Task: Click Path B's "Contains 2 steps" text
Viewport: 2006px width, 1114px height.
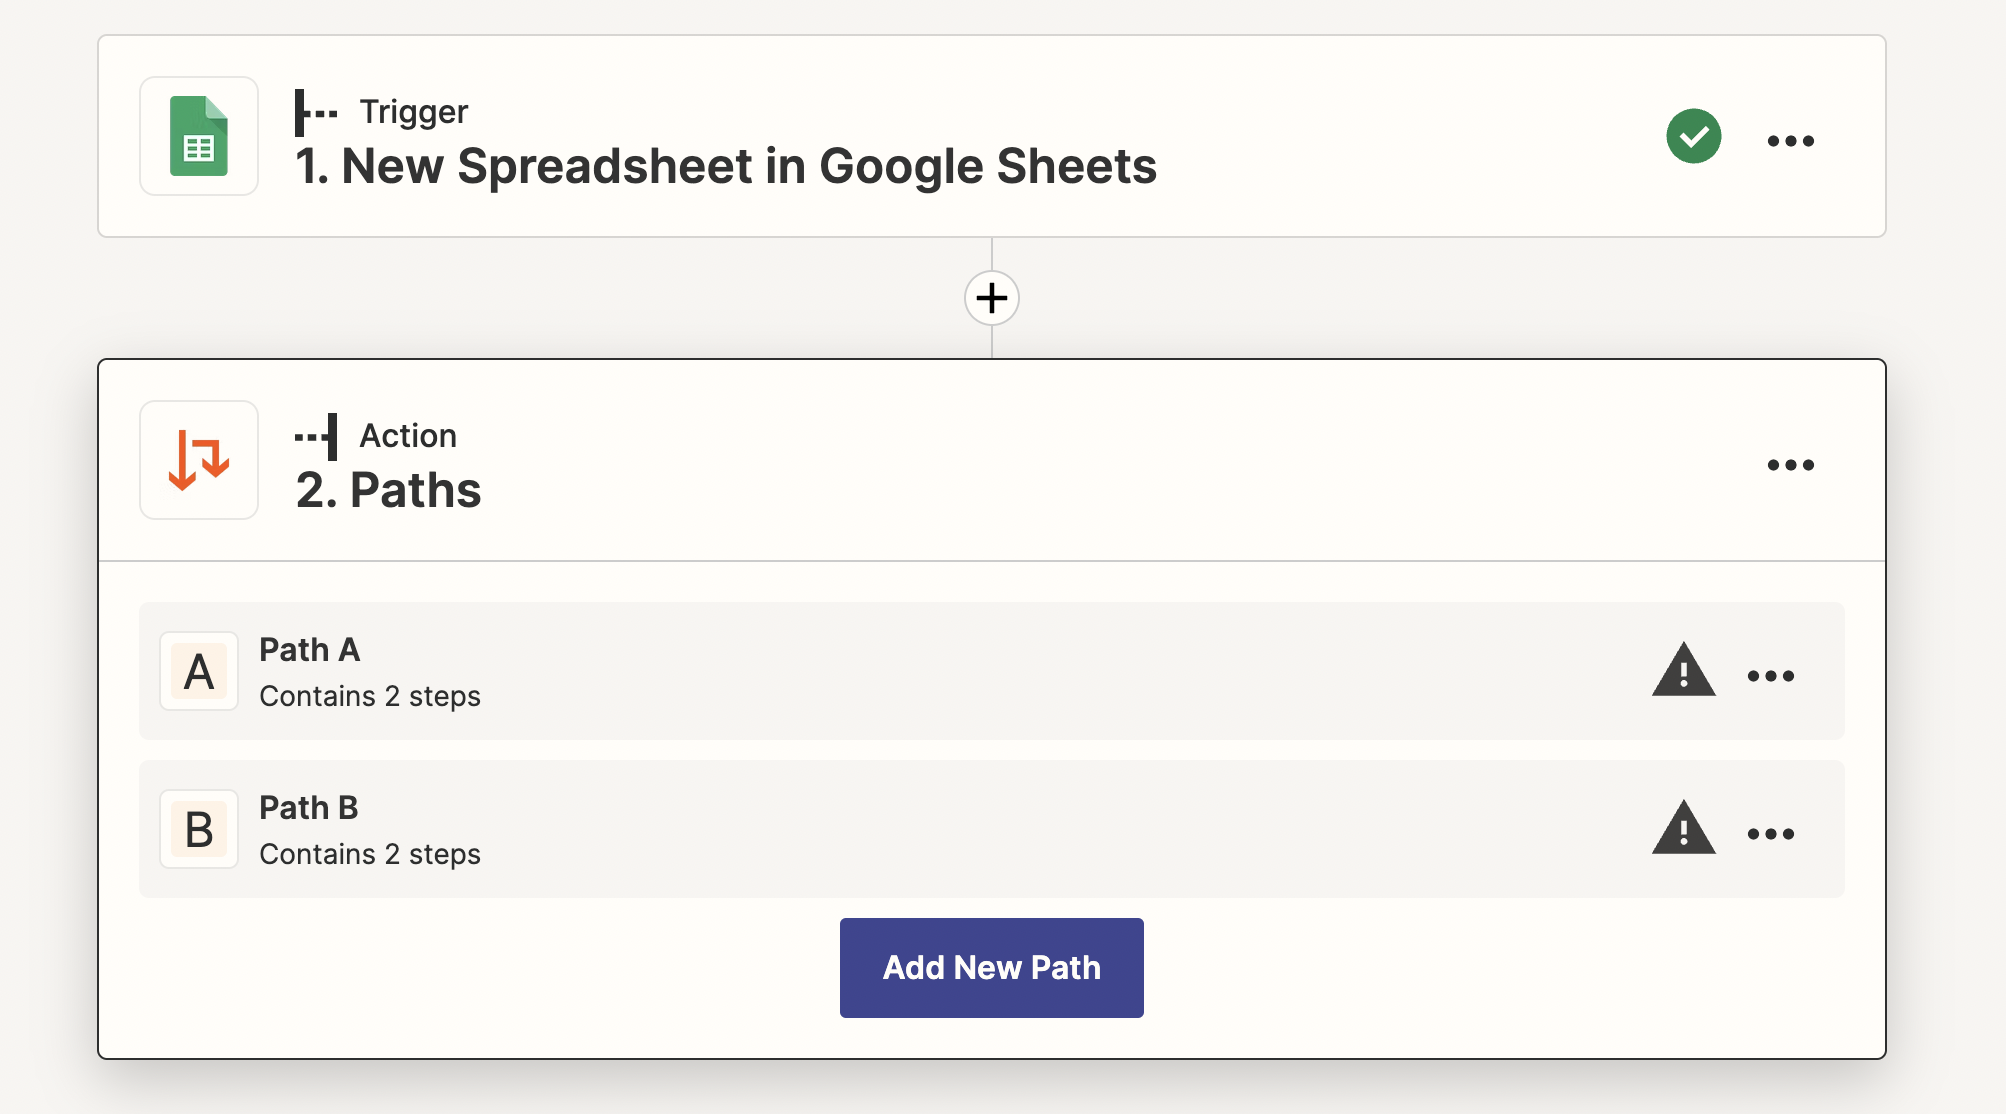Action: pos(370,854)
